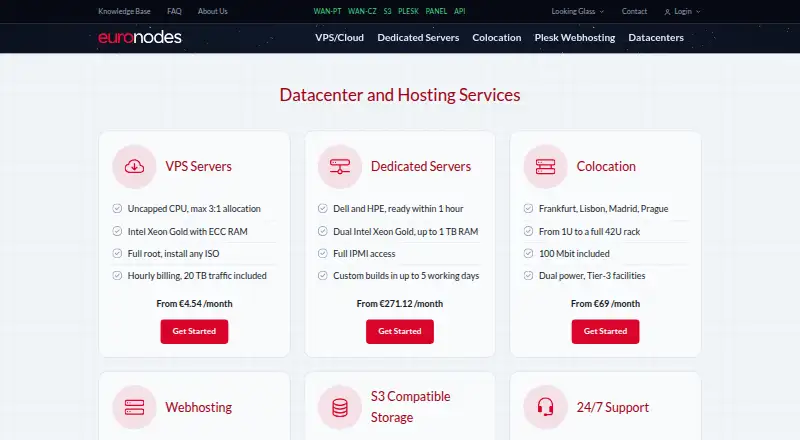Expand the Looking Glass dropdown
The height and width of the screenshot is (440, 800).
pos(578,11)
